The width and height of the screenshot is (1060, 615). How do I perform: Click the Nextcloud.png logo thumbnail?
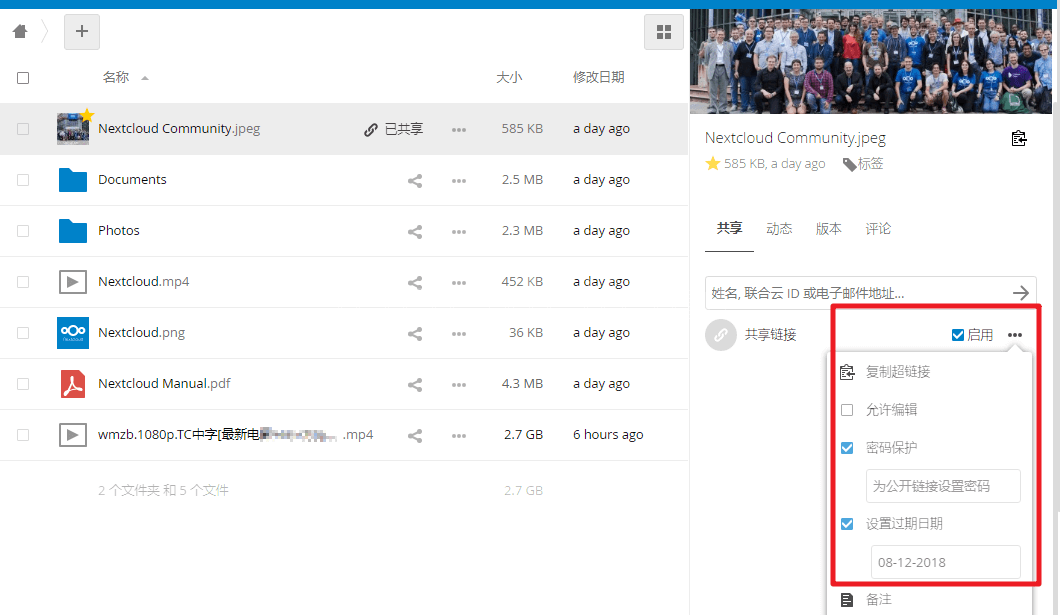point(73,333)
